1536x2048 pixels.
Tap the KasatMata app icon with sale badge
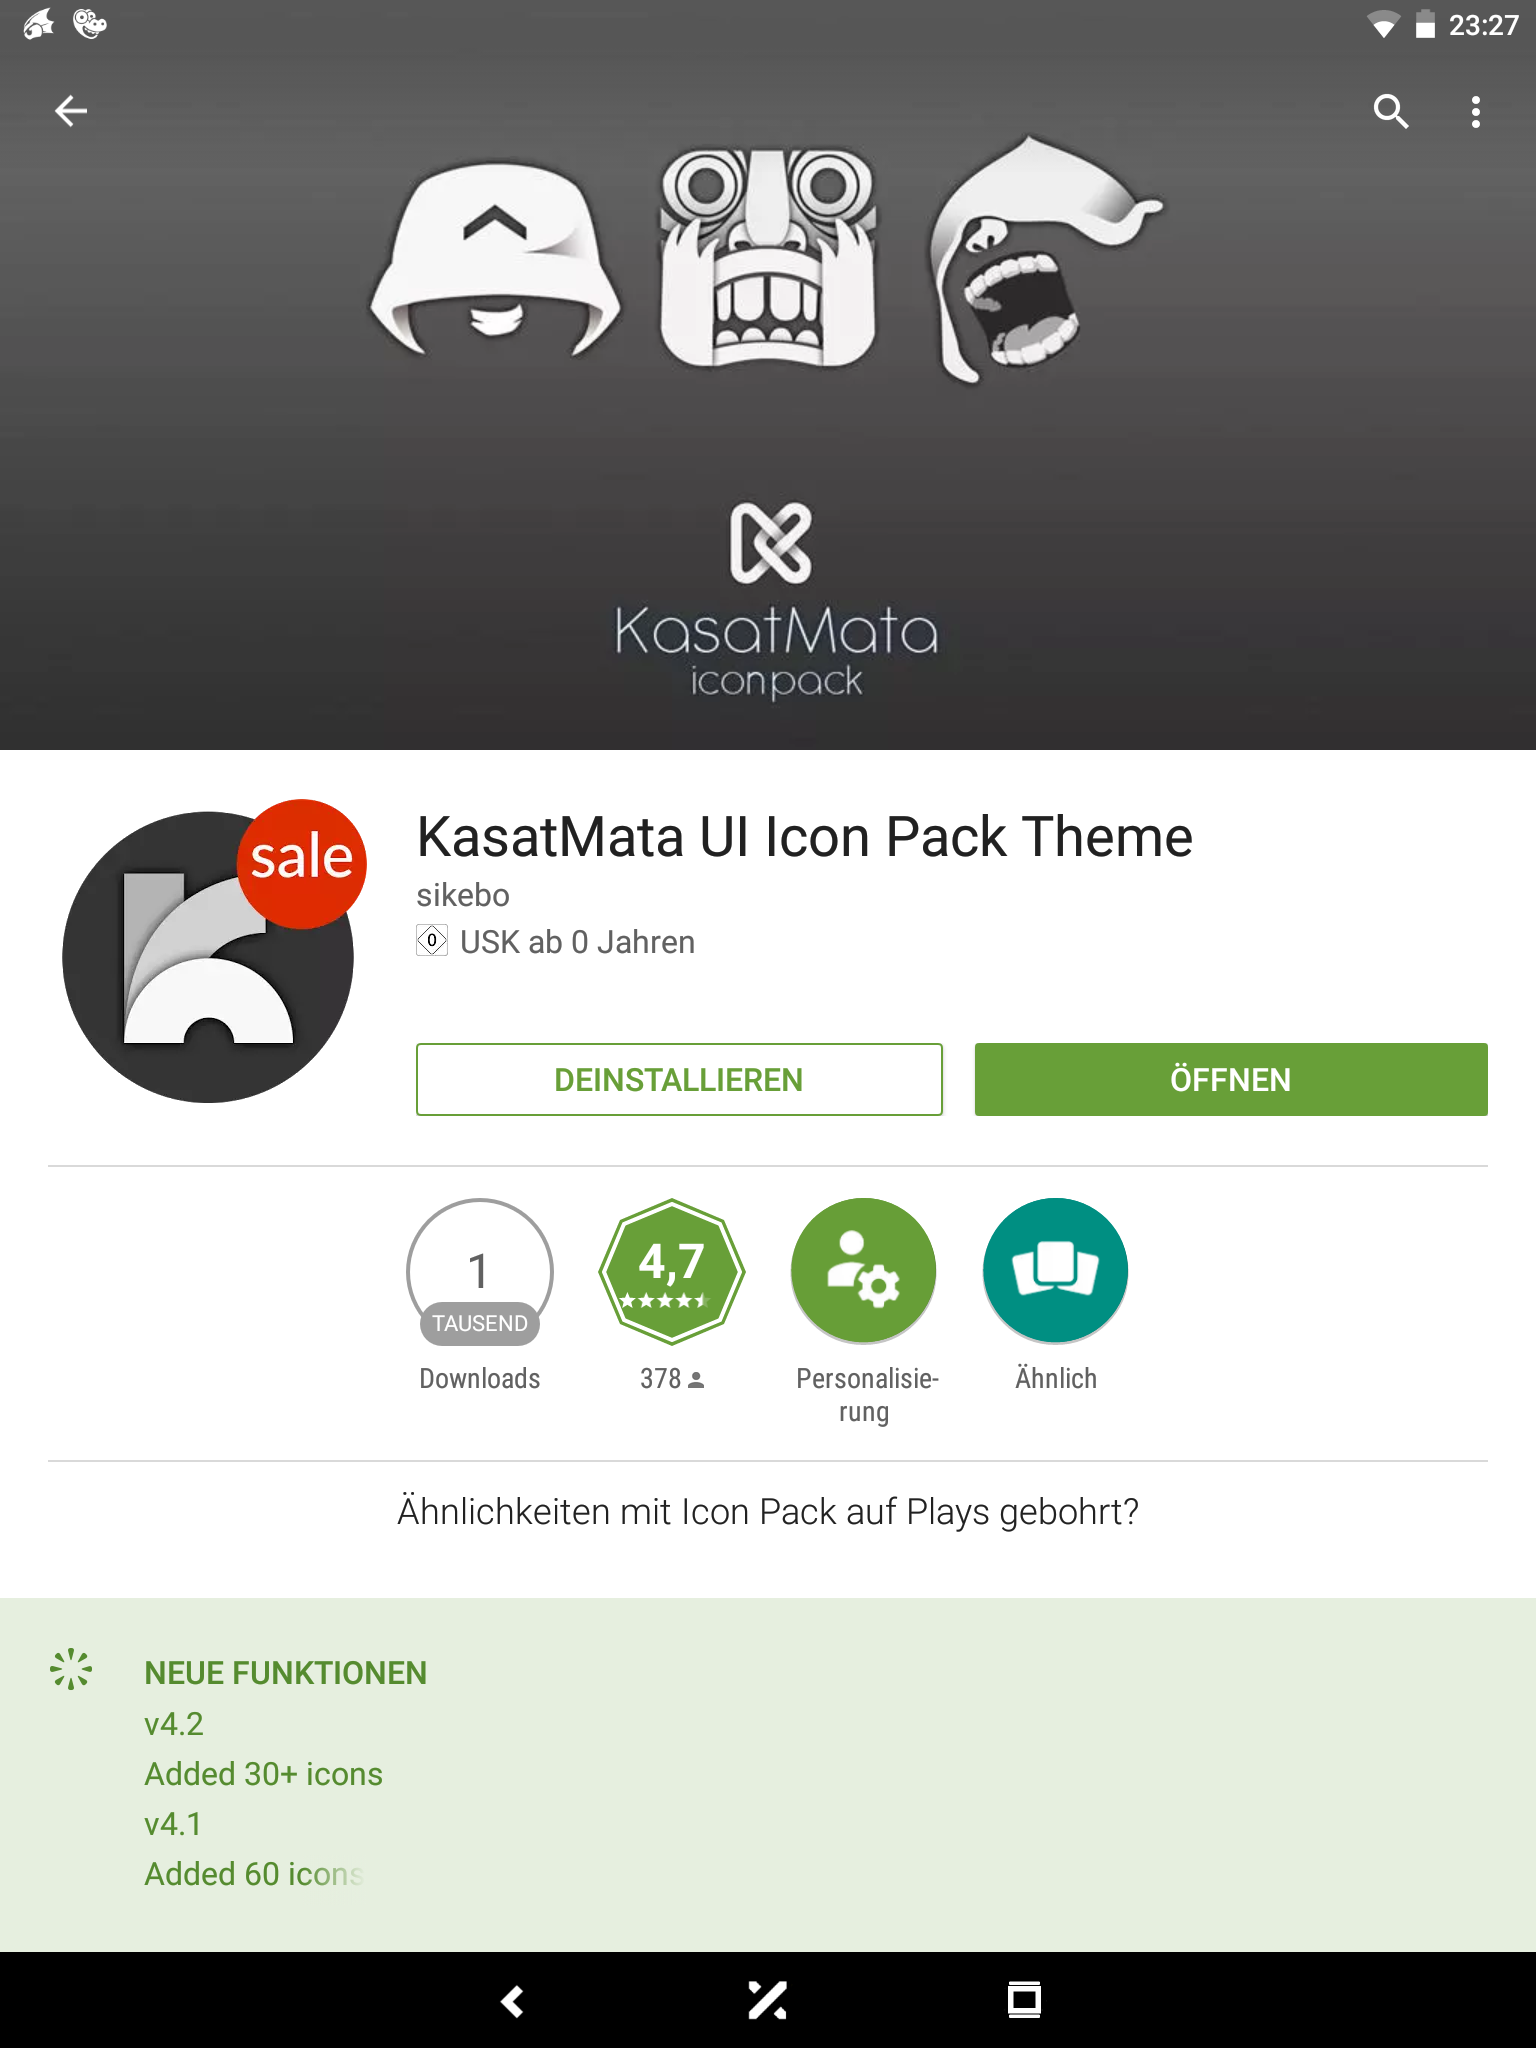pyautogui.click(x=209, y=956)
